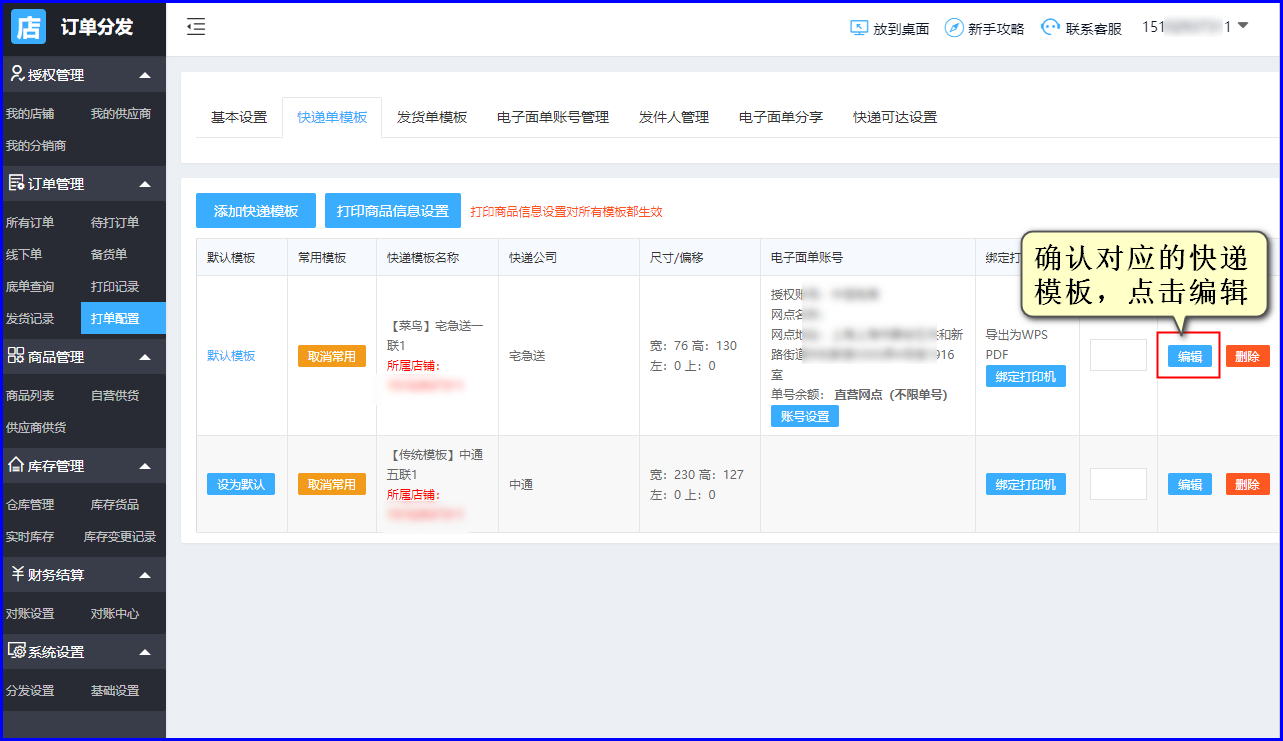Open 新手攻略 compass icon
The image size is (1283, 741).
(953, 28)
